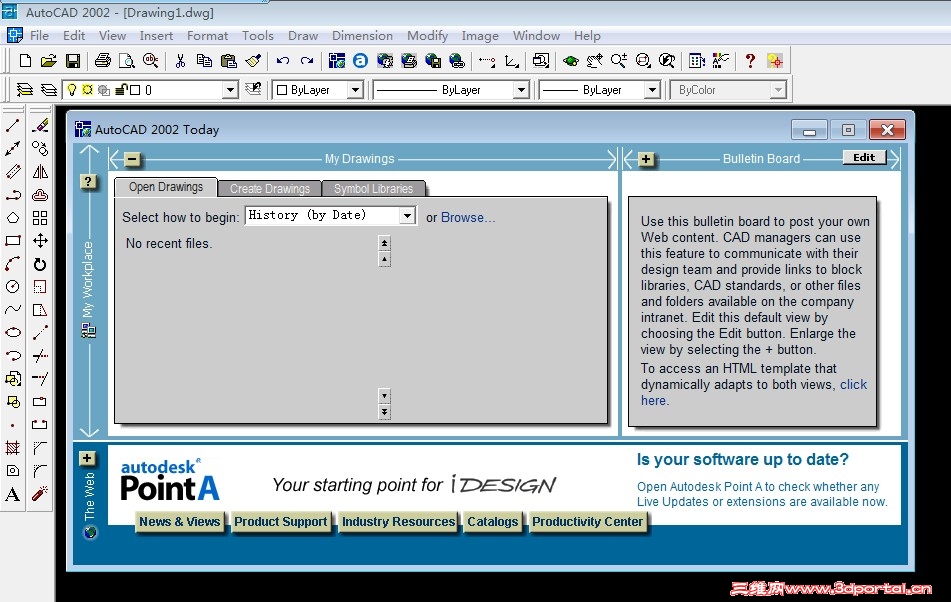Click the Cut scissors icon

coord(180,61)
